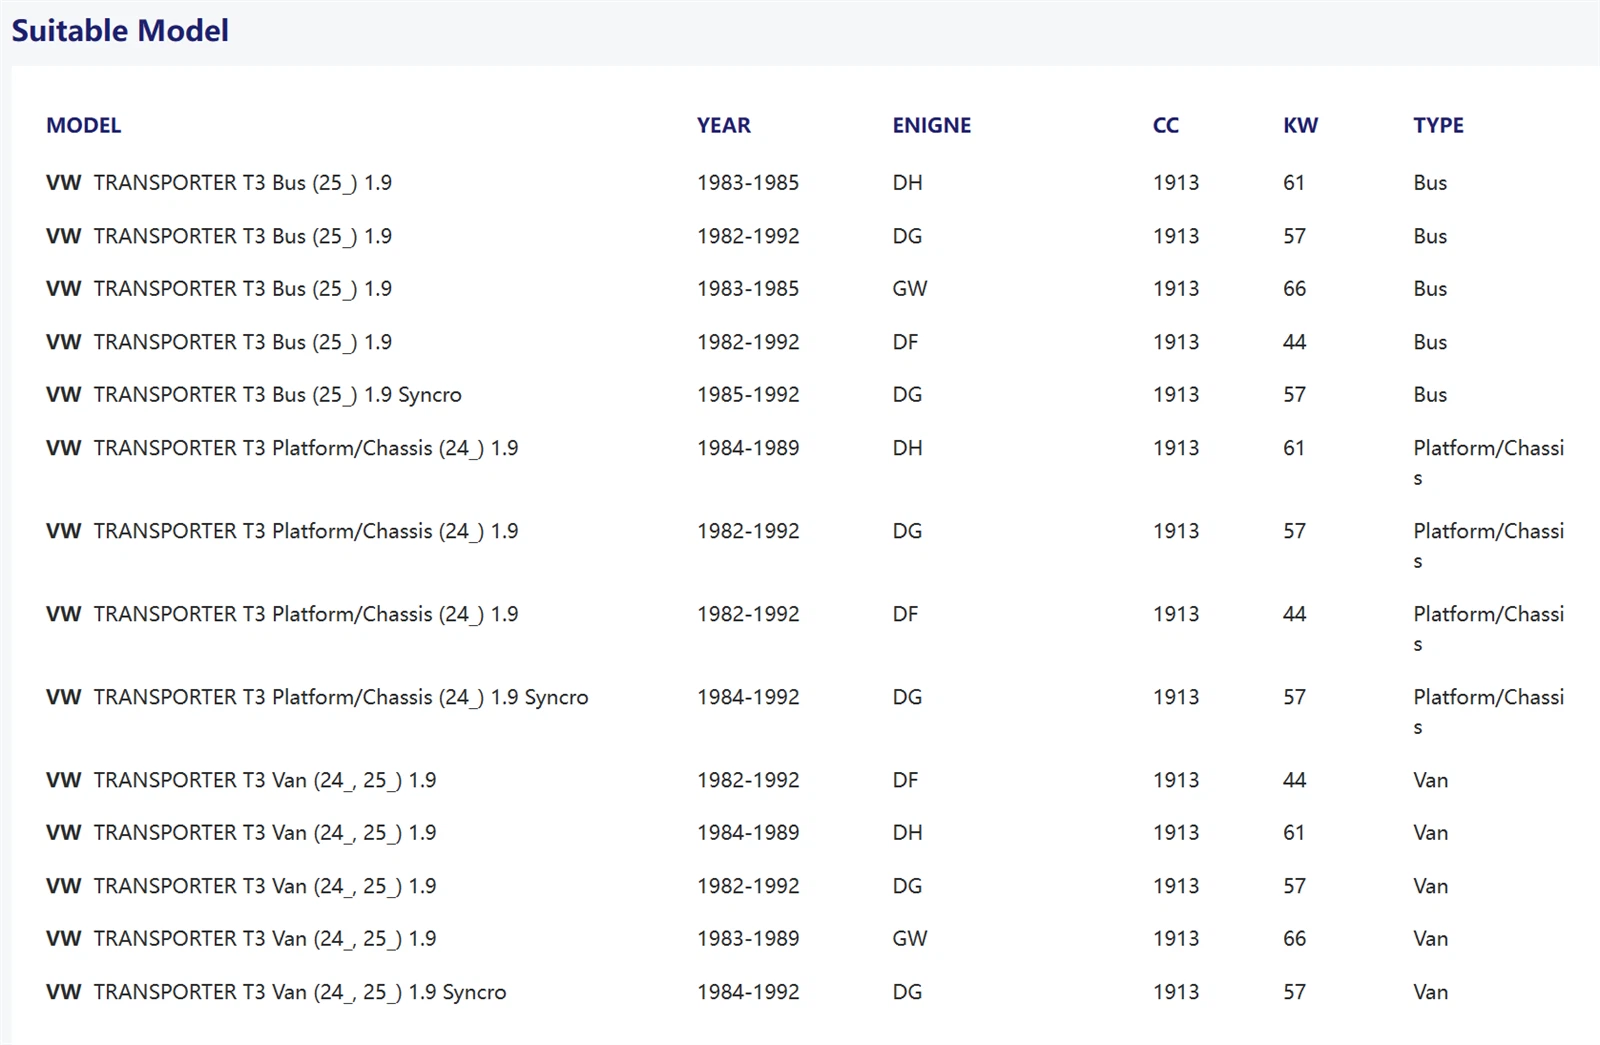Click the Van type cell in the Van DF row
The image size is (1600, 1045).
click(1430, 780)
